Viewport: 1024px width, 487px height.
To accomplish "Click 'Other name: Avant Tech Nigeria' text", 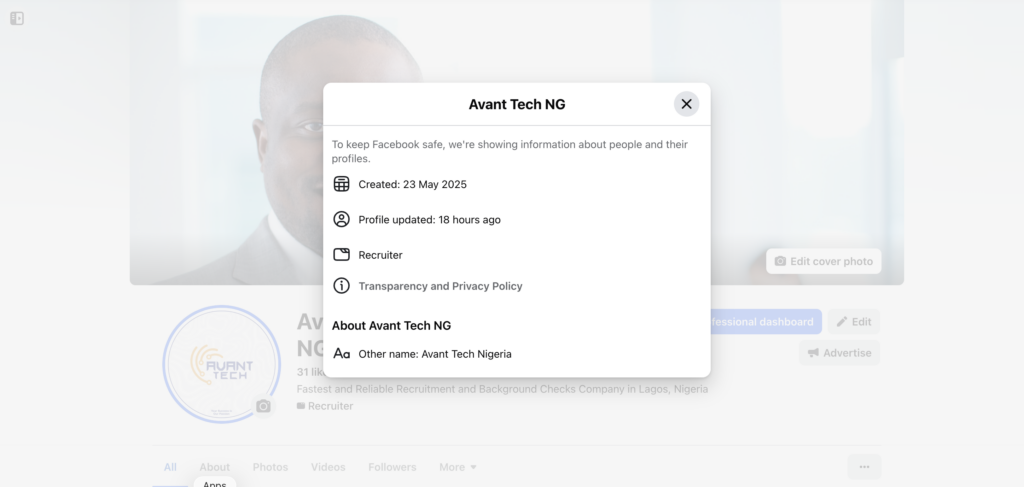I will click(435, 354).
